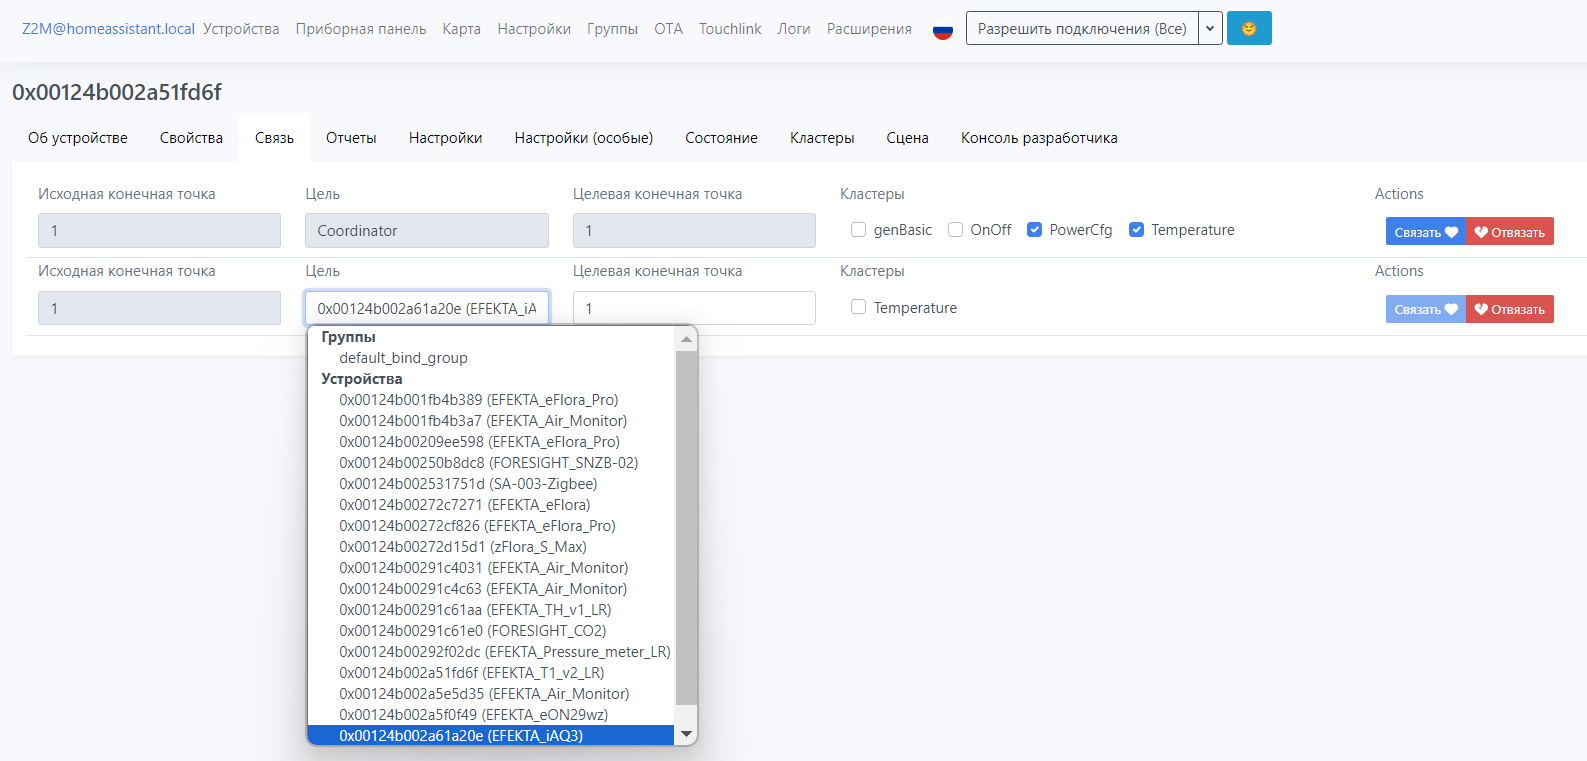Open Настройки (особые) tab
Screen dimensions: 1587x761
tap(584, 138)
